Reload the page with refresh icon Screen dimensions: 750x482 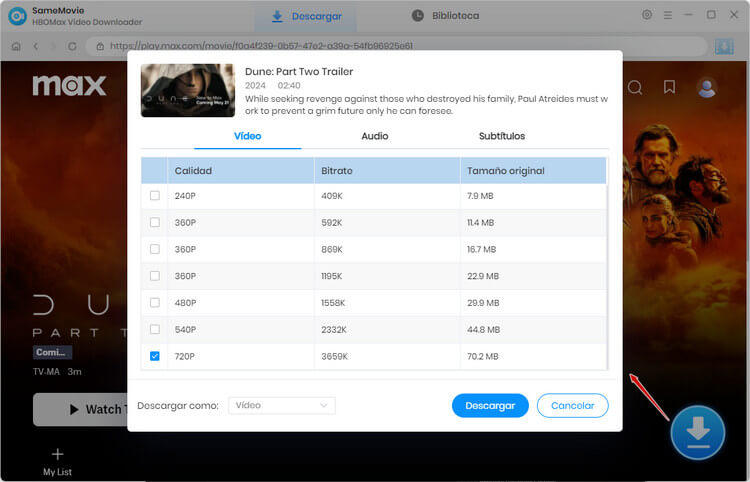point(72,46)
